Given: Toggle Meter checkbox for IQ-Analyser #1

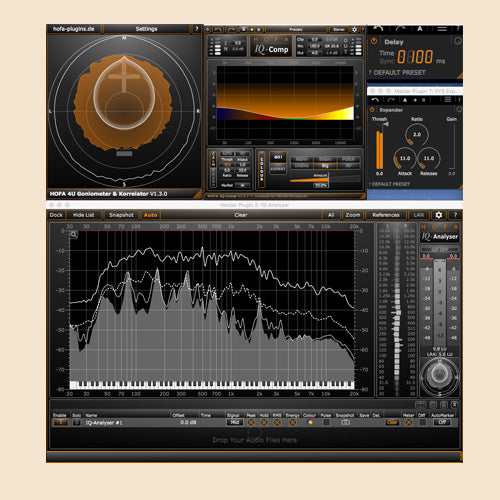Looking at the screenshot, I should point(409,422).
